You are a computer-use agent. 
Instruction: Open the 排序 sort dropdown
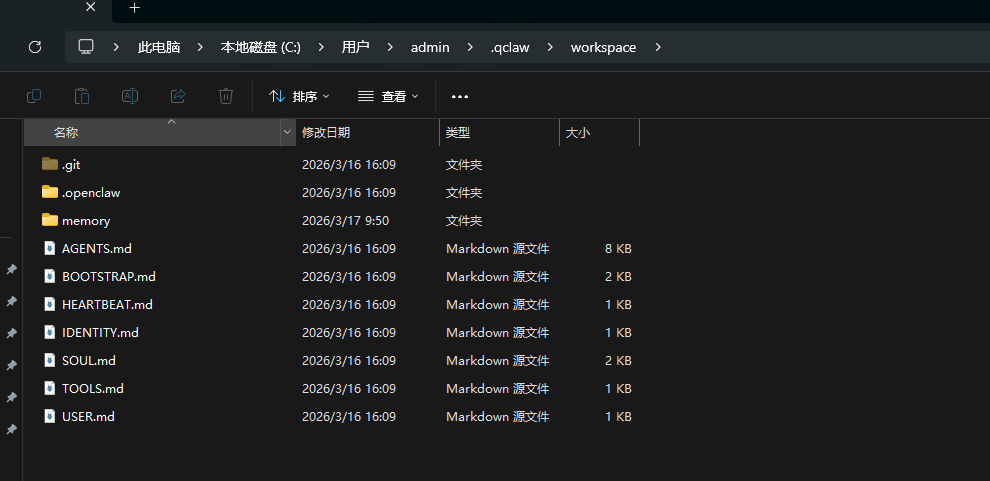tap(299, 97)
